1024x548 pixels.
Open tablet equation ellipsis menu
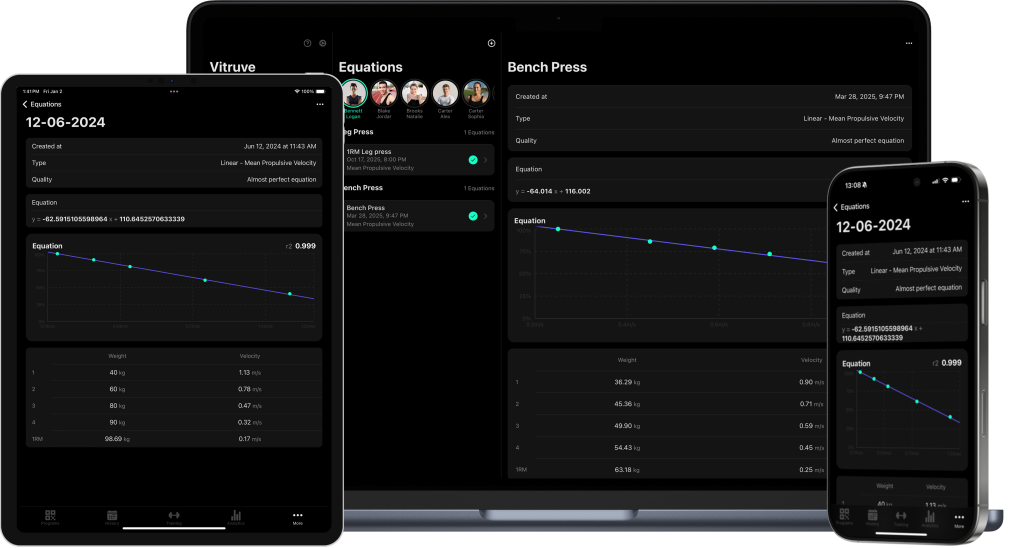tap(319, 104)
